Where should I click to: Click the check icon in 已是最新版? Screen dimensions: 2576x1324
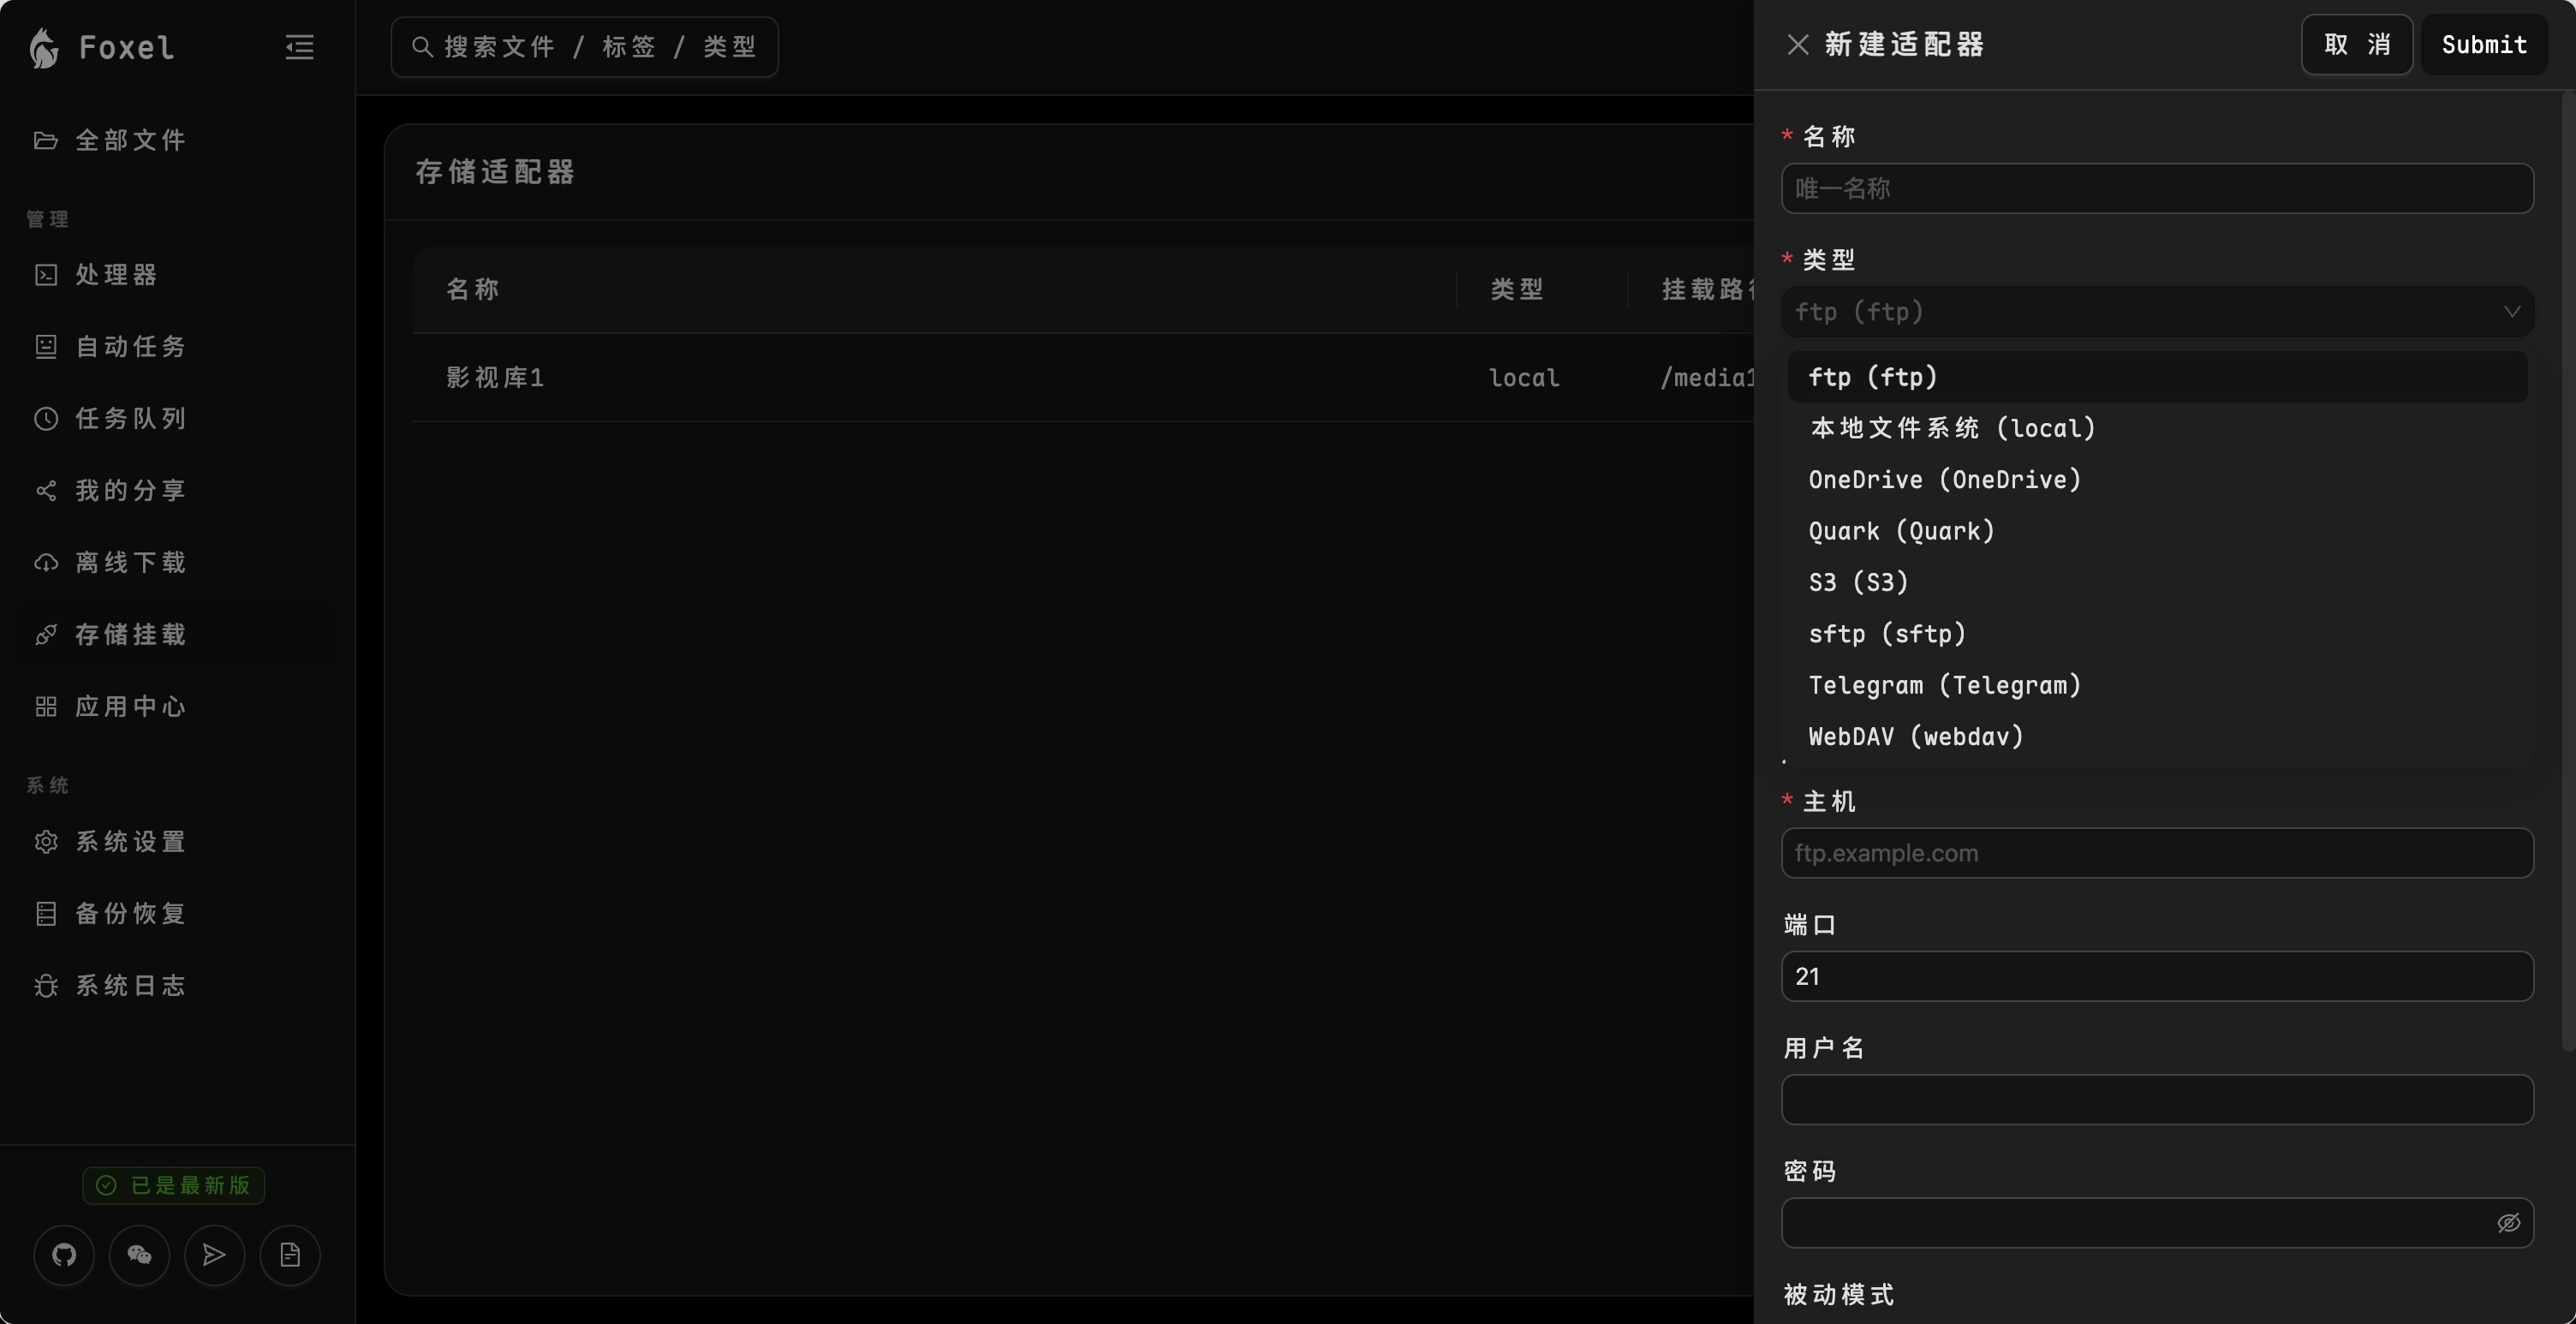106,1186
